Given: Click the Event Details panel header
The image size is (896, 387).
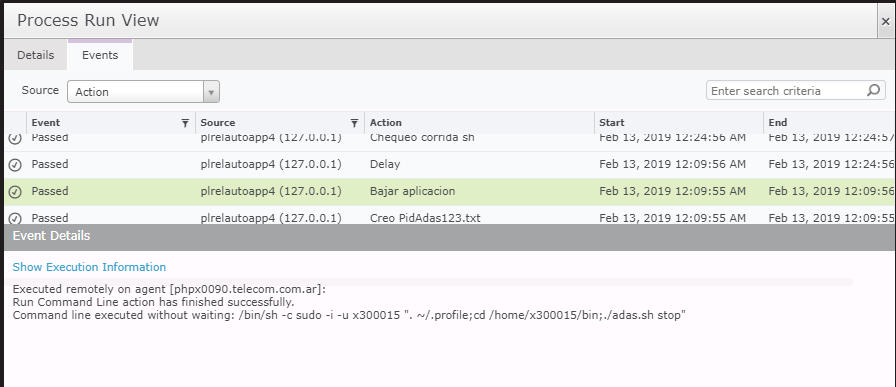Looking at the screenshot, I should [450, 237].
